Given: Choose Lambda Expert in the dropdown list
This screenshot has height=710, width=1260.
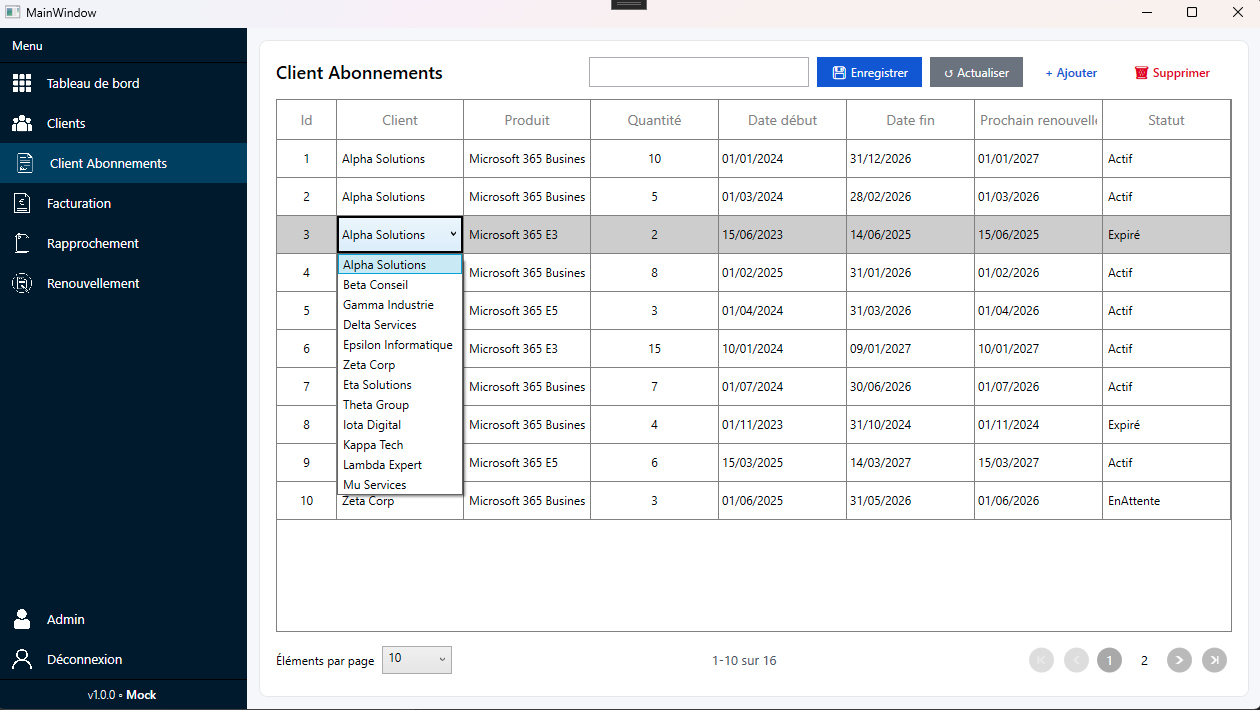Looking at the screenshot, I should (400, 465).
